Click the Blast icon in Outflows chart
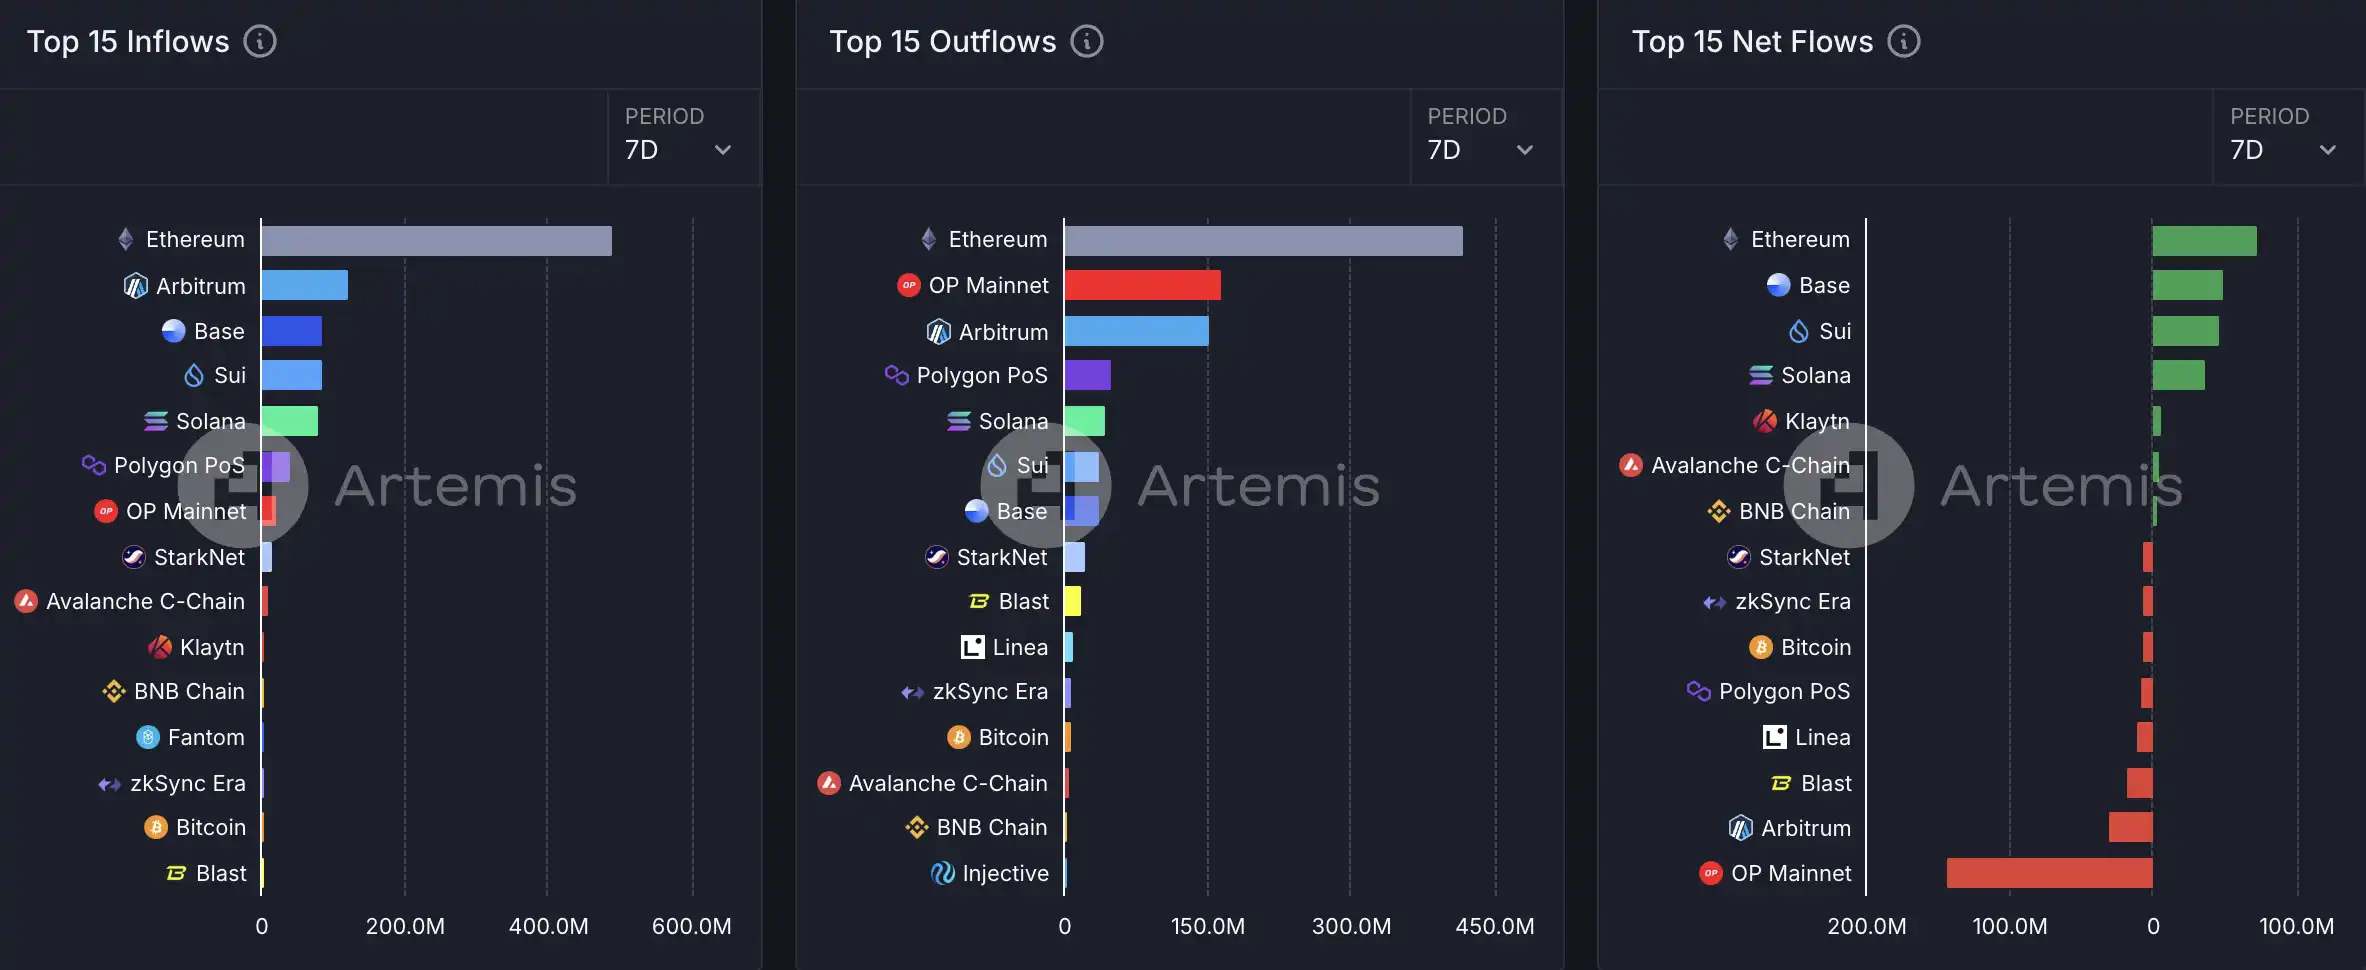 [979, 601]
